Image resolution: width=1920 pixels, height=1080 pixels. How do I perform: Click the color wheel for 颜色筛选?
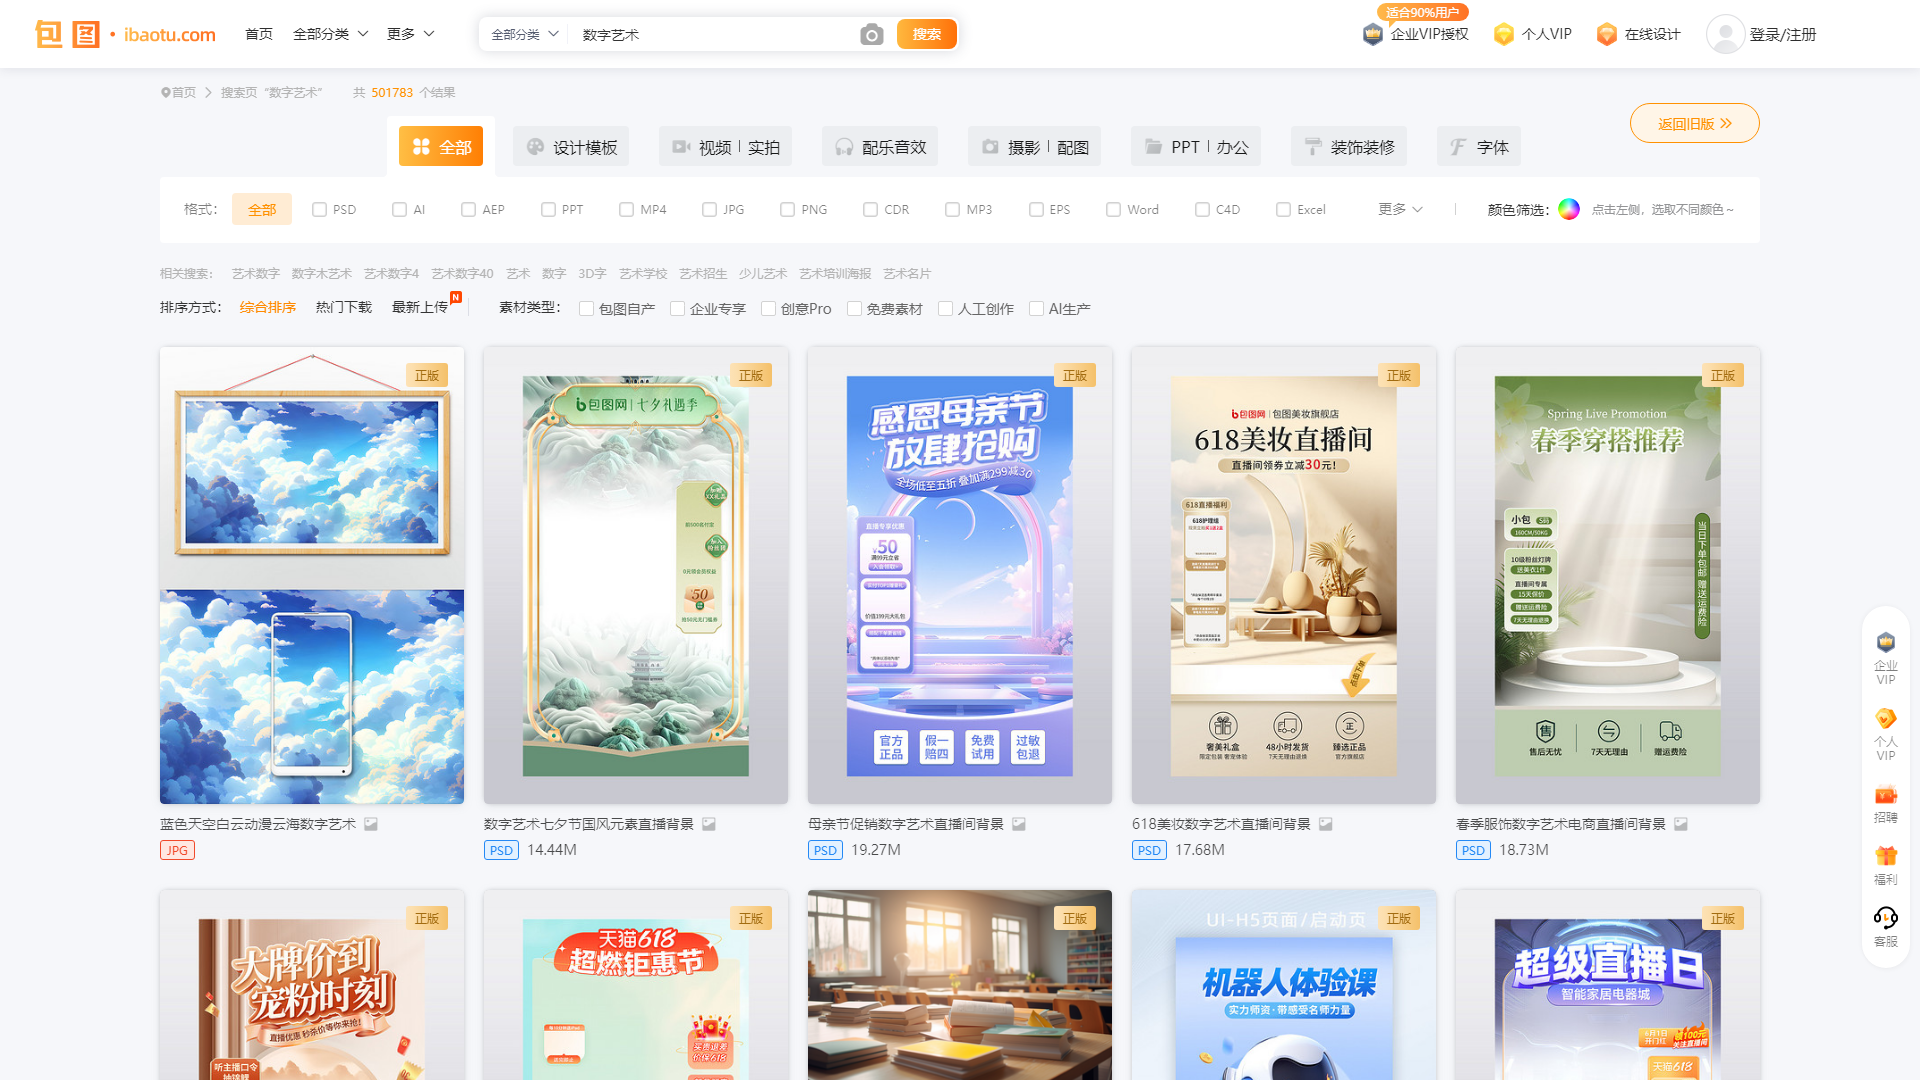point(1568,209)
